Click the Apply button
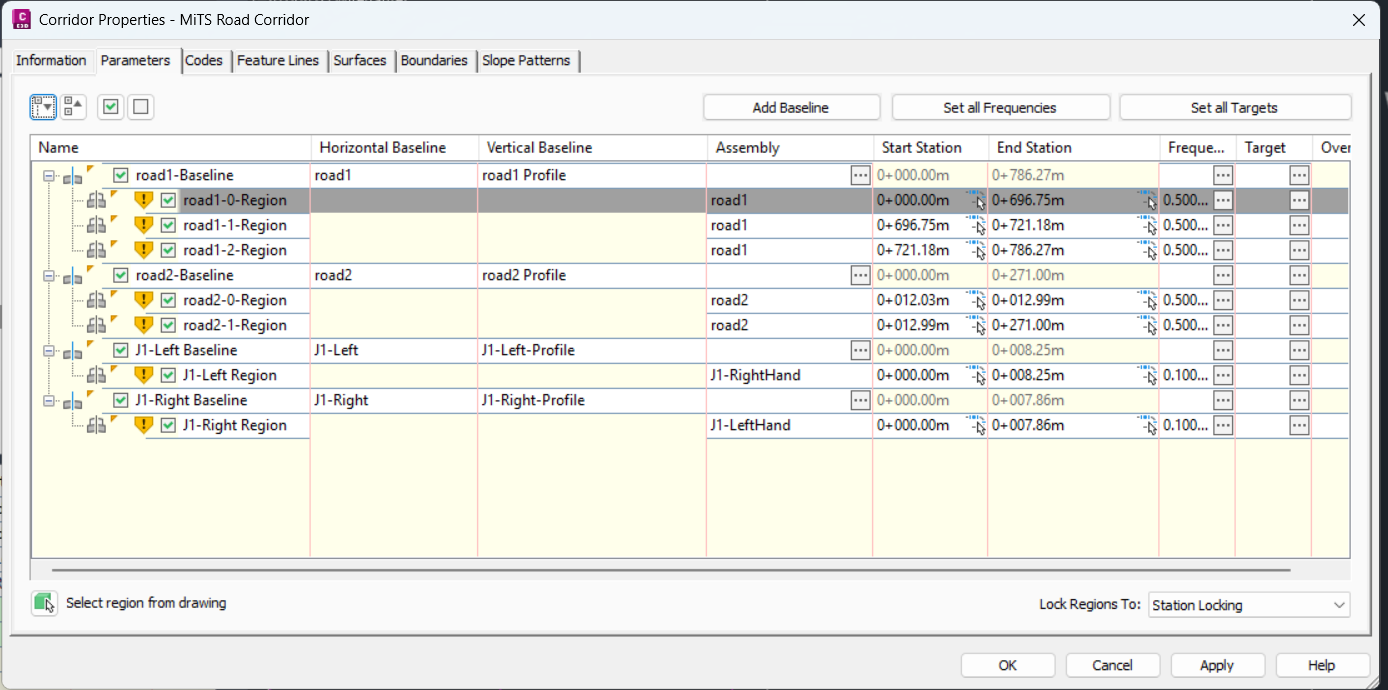This screenshot has width=1388, height=690. (x=1217, y=665)
